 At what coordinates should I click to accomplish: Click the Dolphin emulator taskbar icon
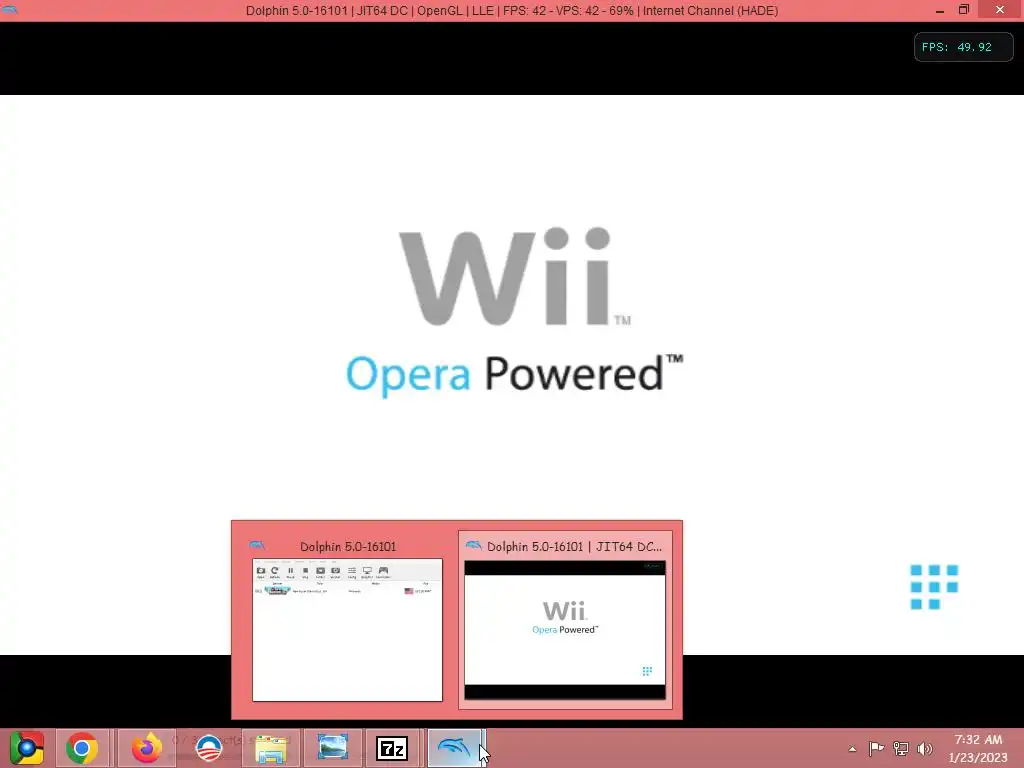(x=455, y=748)
